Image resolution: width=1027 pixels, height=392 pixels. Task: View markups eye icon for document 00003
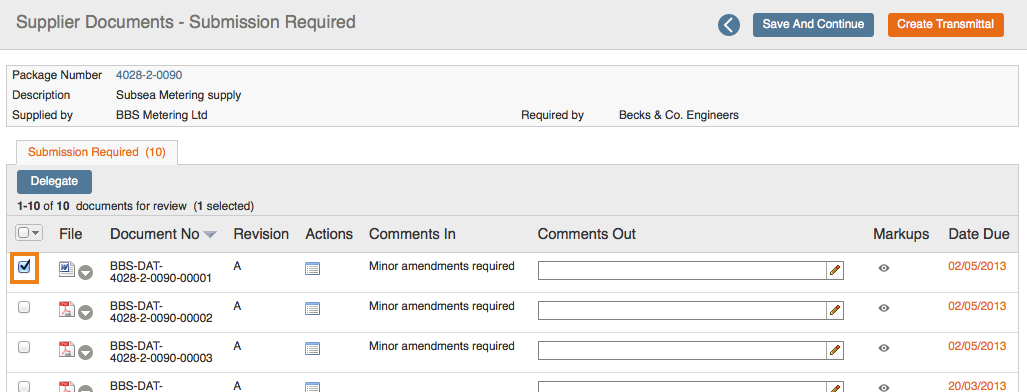coord(884,348)
